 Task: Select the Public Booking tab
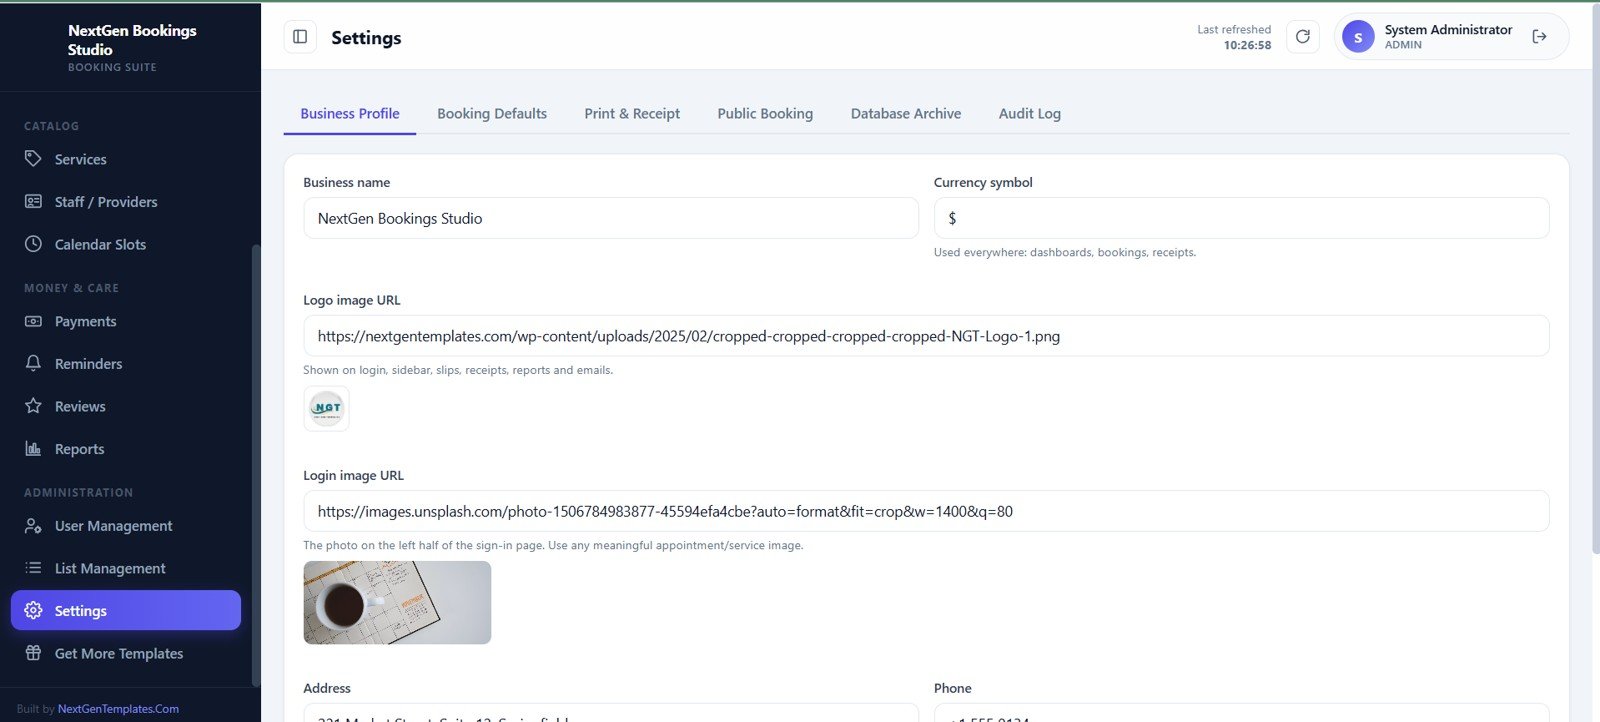pyautogui.click(x=765, y=114)
